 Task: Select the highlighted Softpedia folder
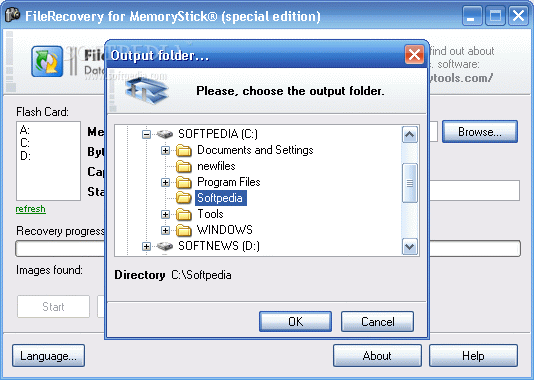pyautogui.click(x=220, y=198)
